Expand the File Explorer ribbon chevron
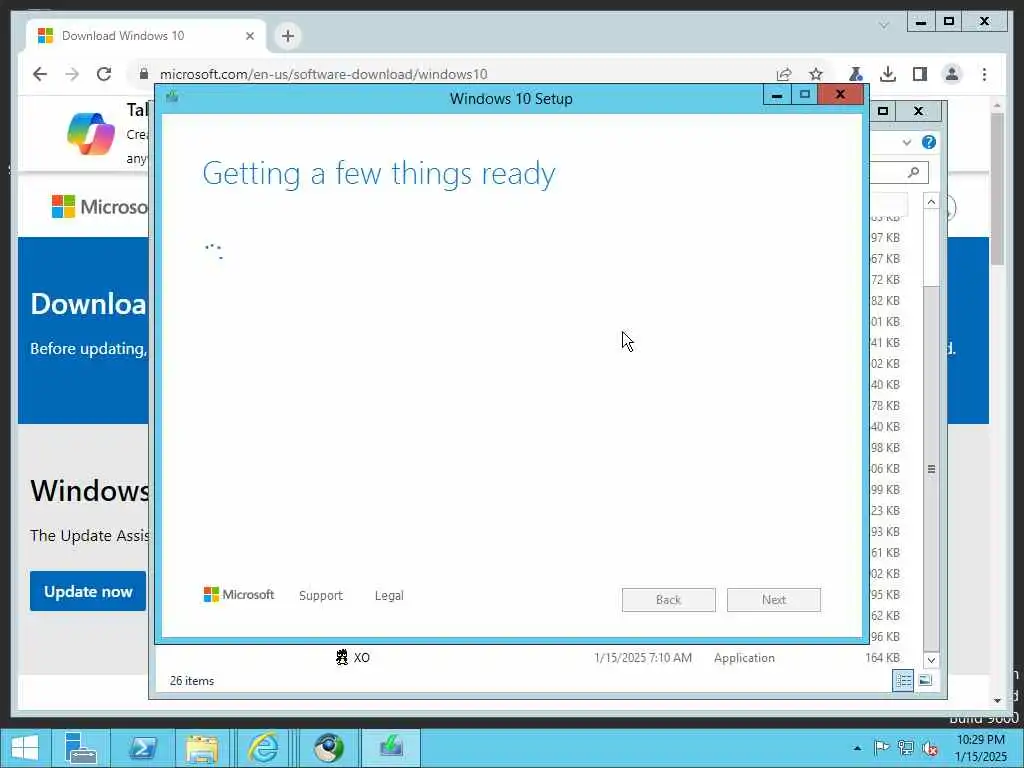 [x=906, y=142]
